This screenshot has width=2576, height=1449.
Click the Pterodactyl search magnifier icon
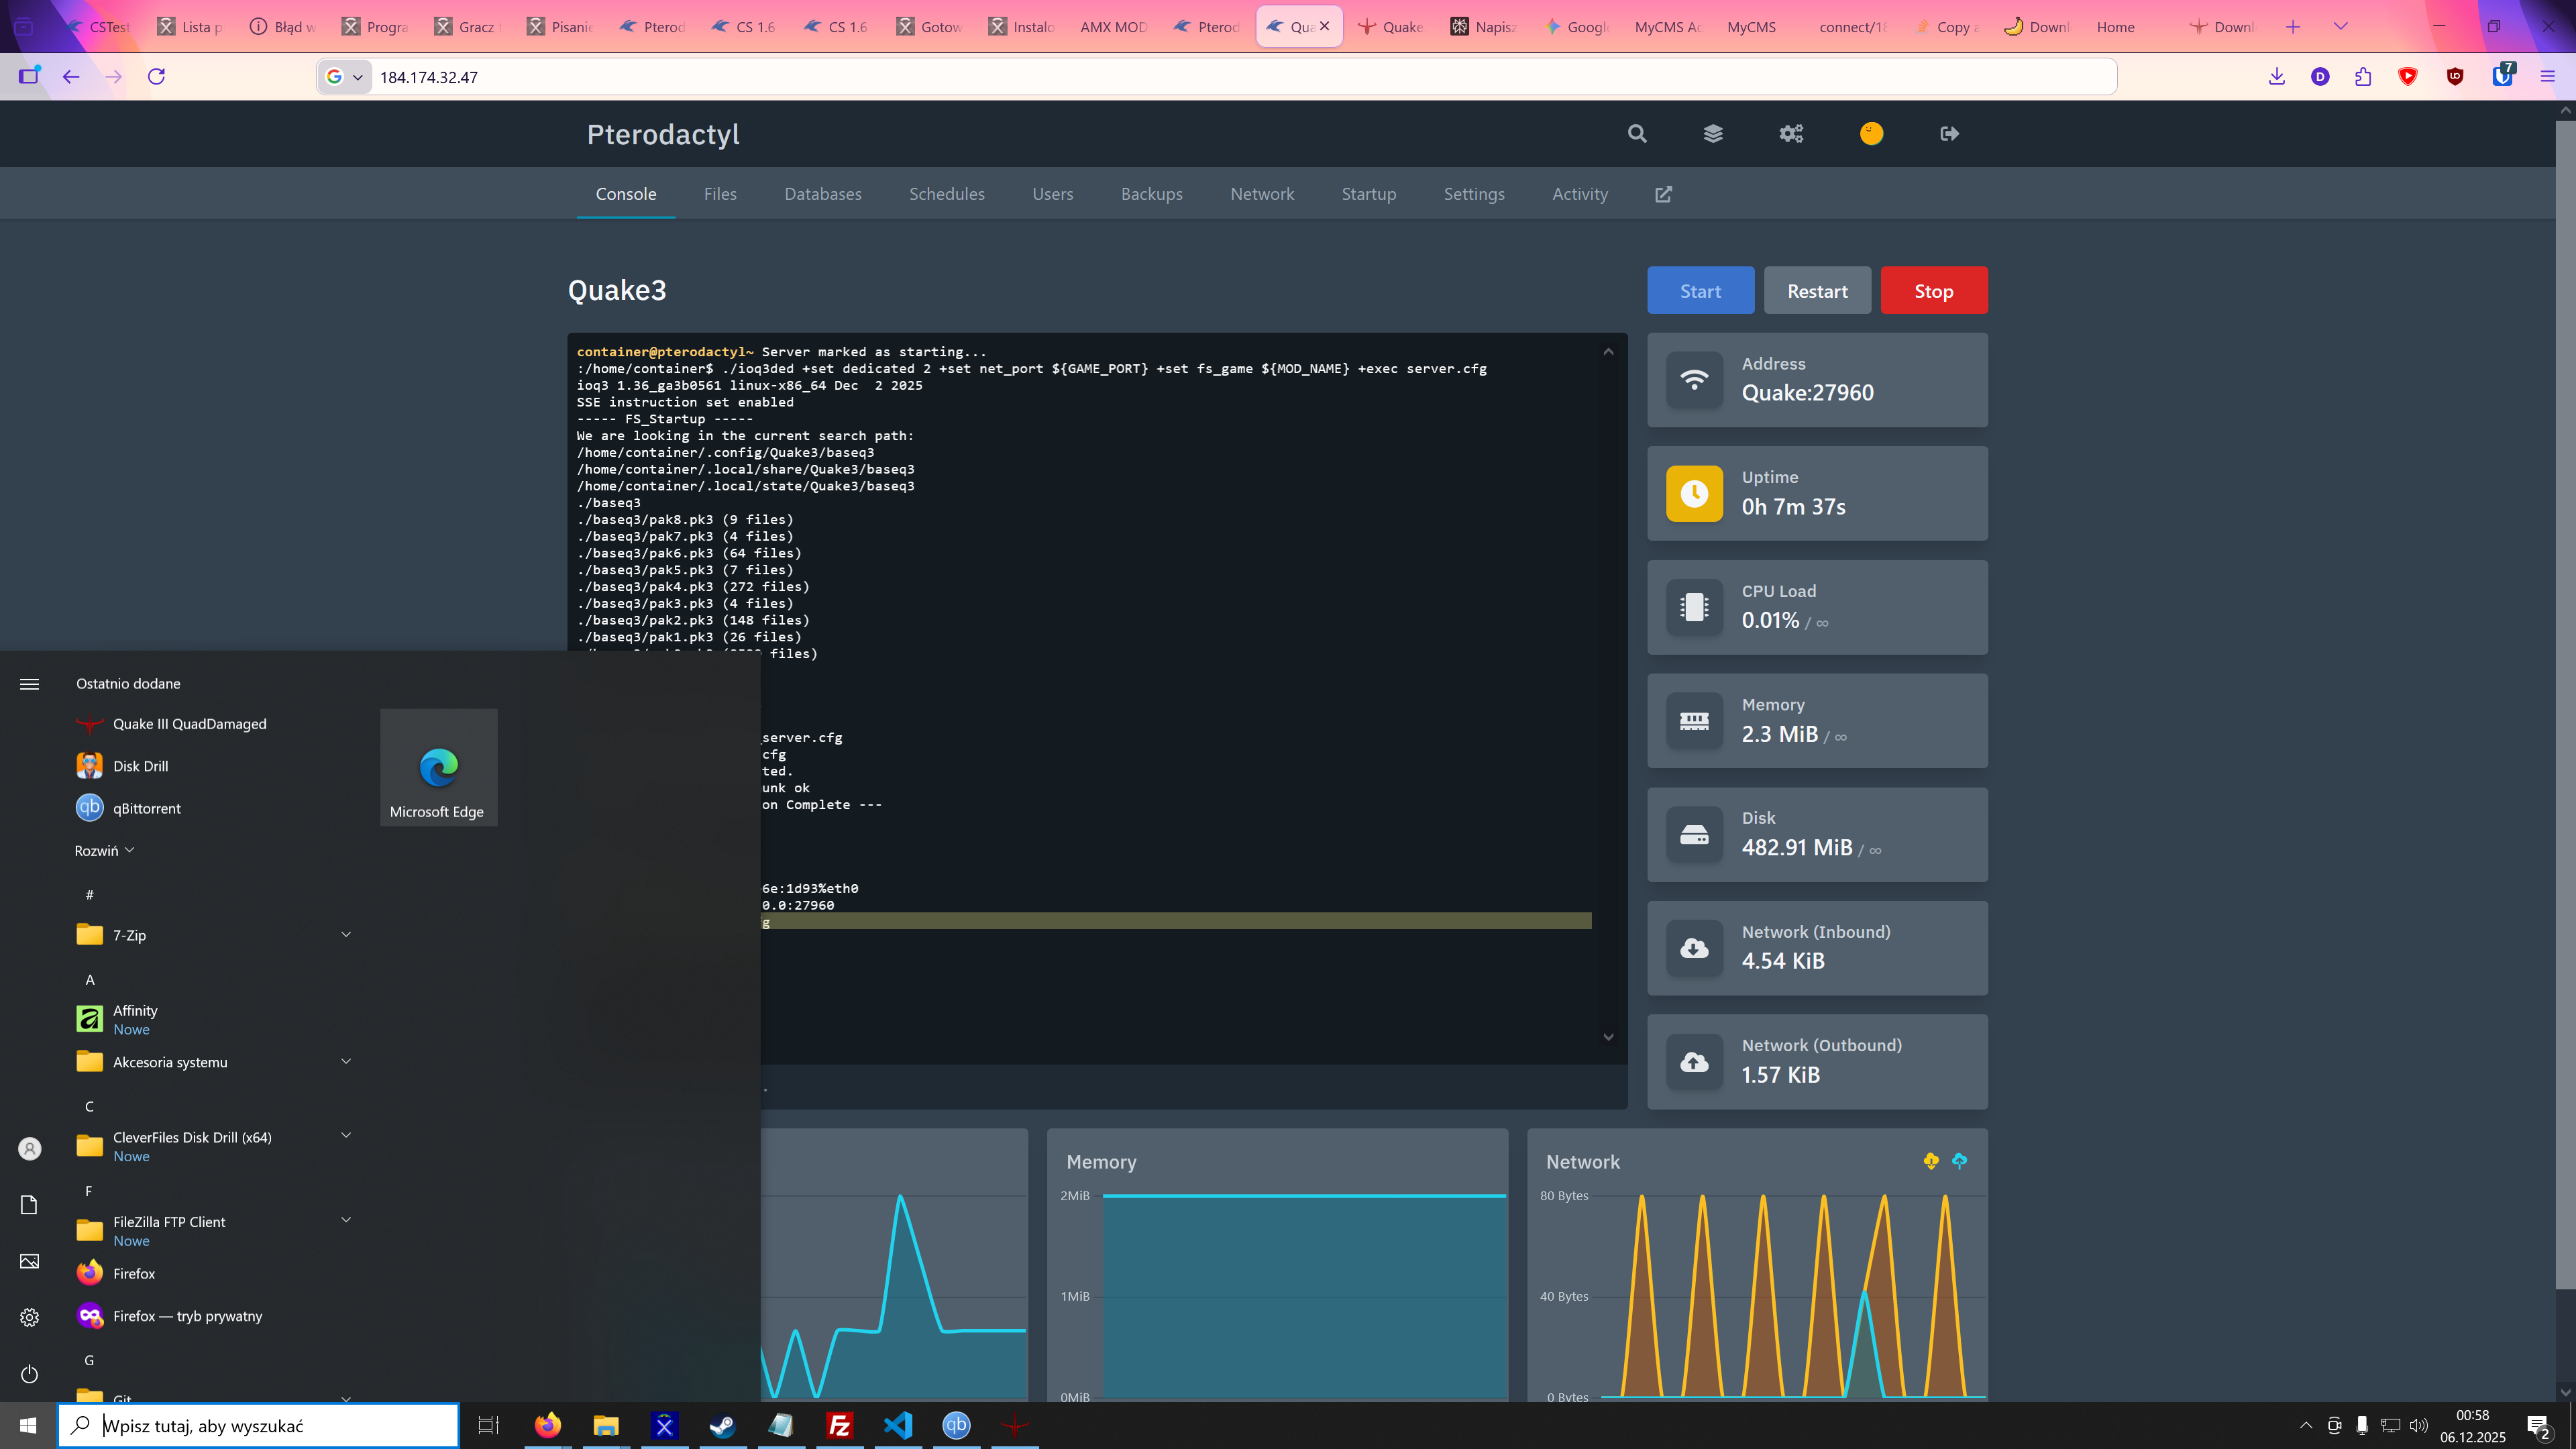click(x=1636, y=134)
